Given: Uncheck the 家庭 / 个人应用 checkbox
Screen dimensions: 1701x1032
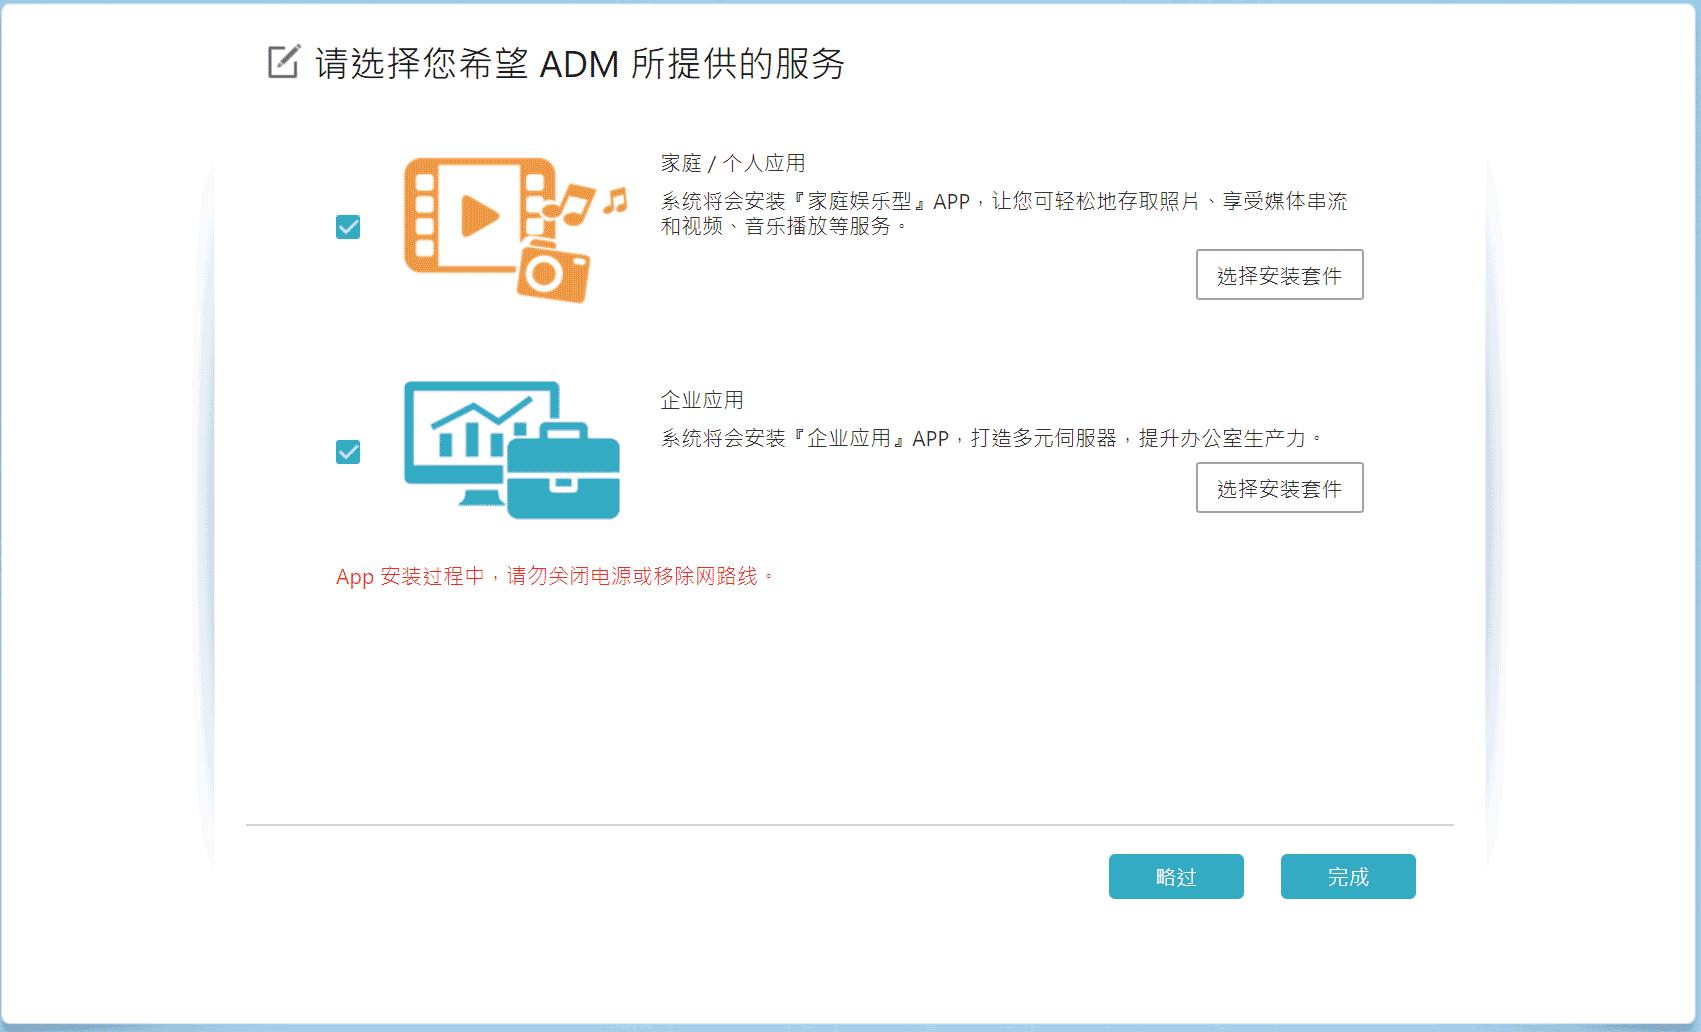Looking at the screenshot, I should point(348,227).
